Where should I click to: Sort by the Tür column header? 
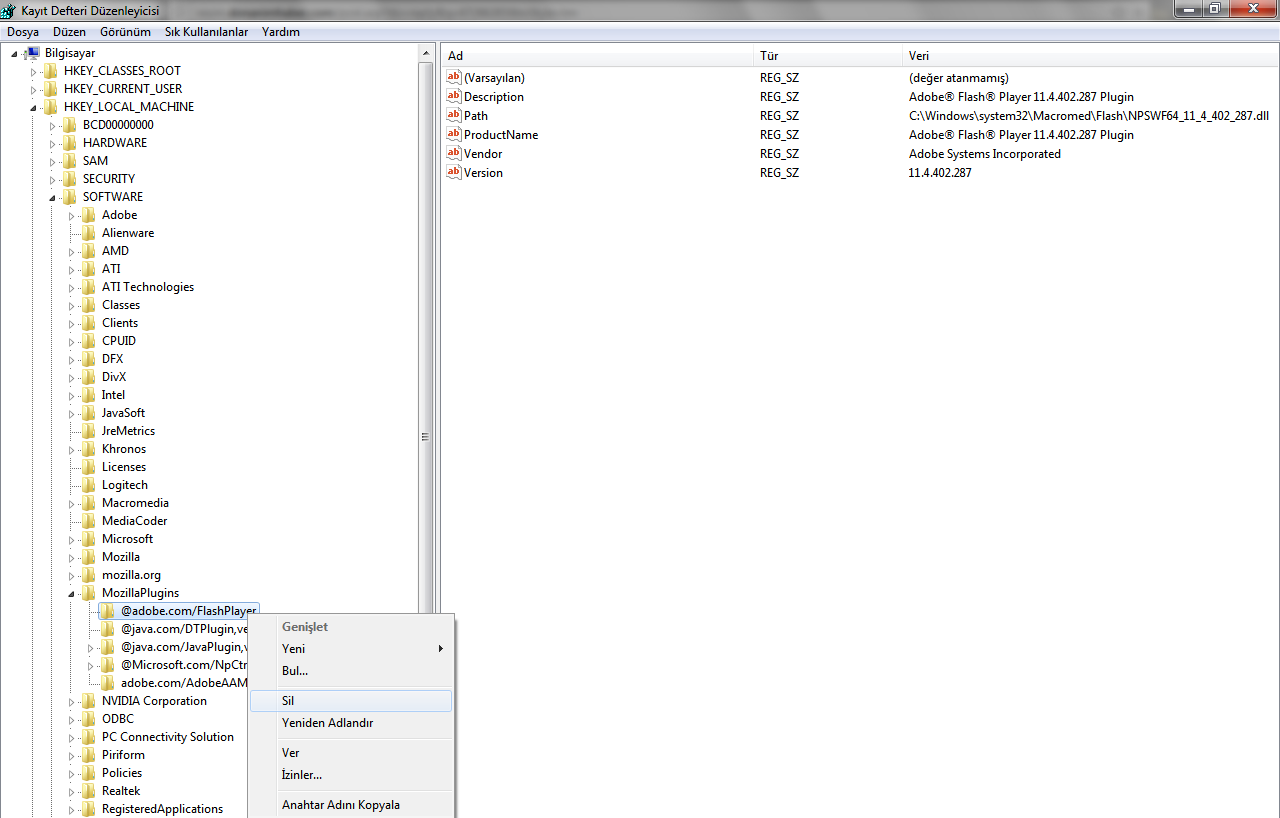tap(828, 56)
